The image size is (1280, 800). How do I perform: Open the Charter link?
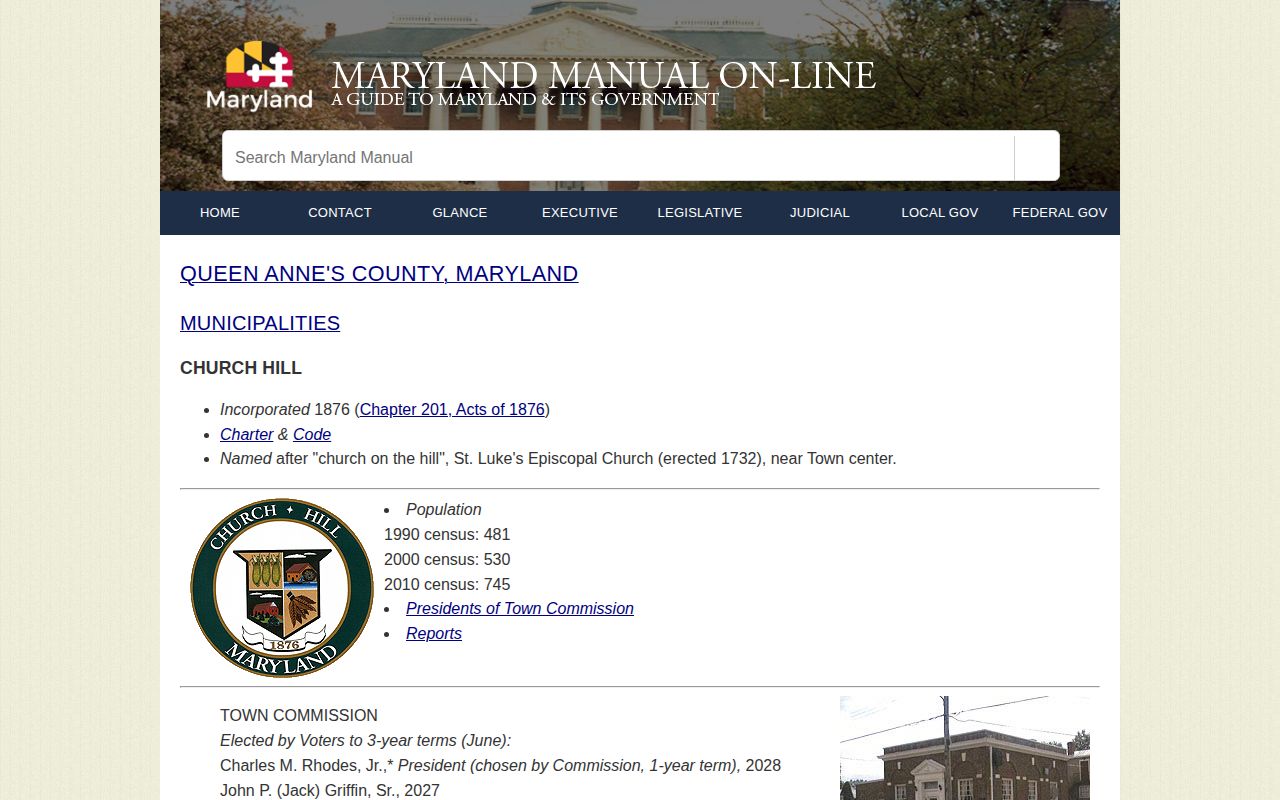pyautogui.click(x=246, y=435)
